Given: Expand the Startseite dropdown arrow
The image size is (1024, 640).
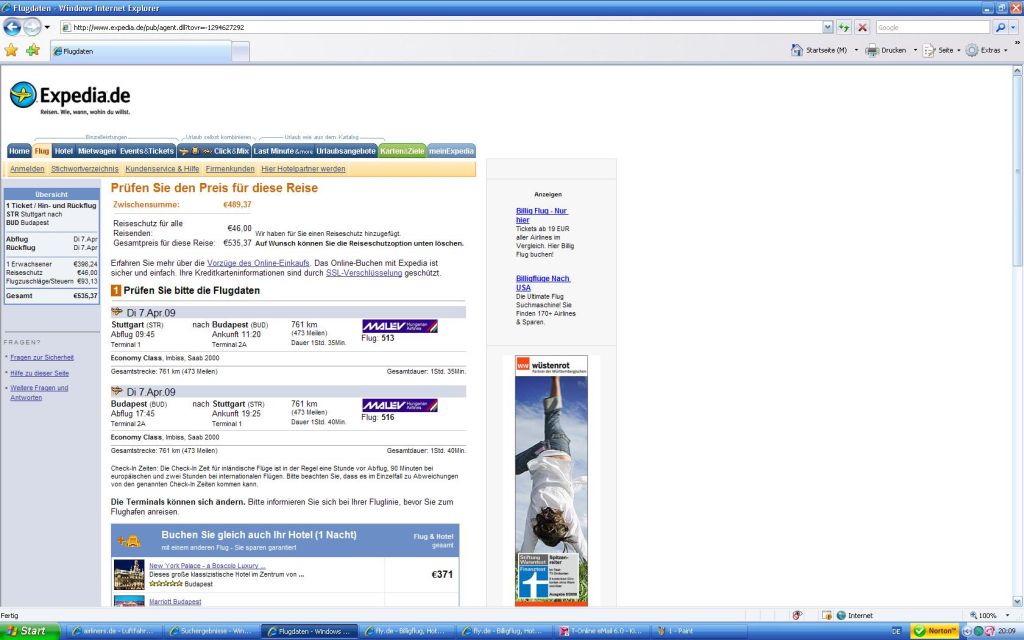Looking at the screenshot, I should coord(856,50).
